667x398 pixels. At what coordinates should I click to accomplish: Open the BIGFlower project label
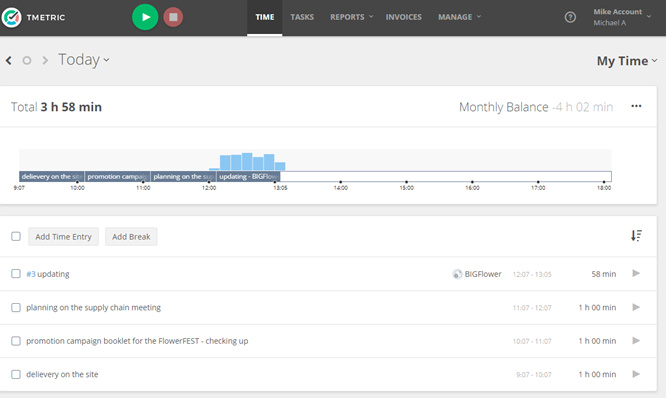(x=483, y=274)
